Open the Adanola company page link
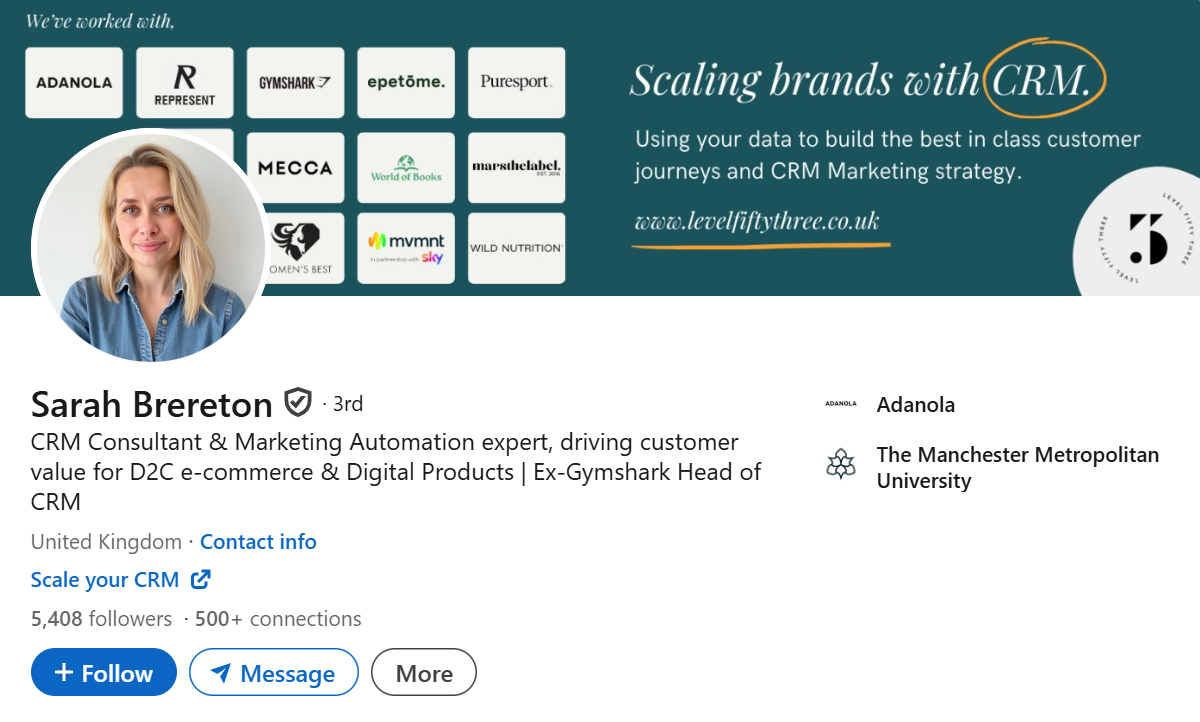Viewport: 1200px width, 722px height. [x=916, y=404]
